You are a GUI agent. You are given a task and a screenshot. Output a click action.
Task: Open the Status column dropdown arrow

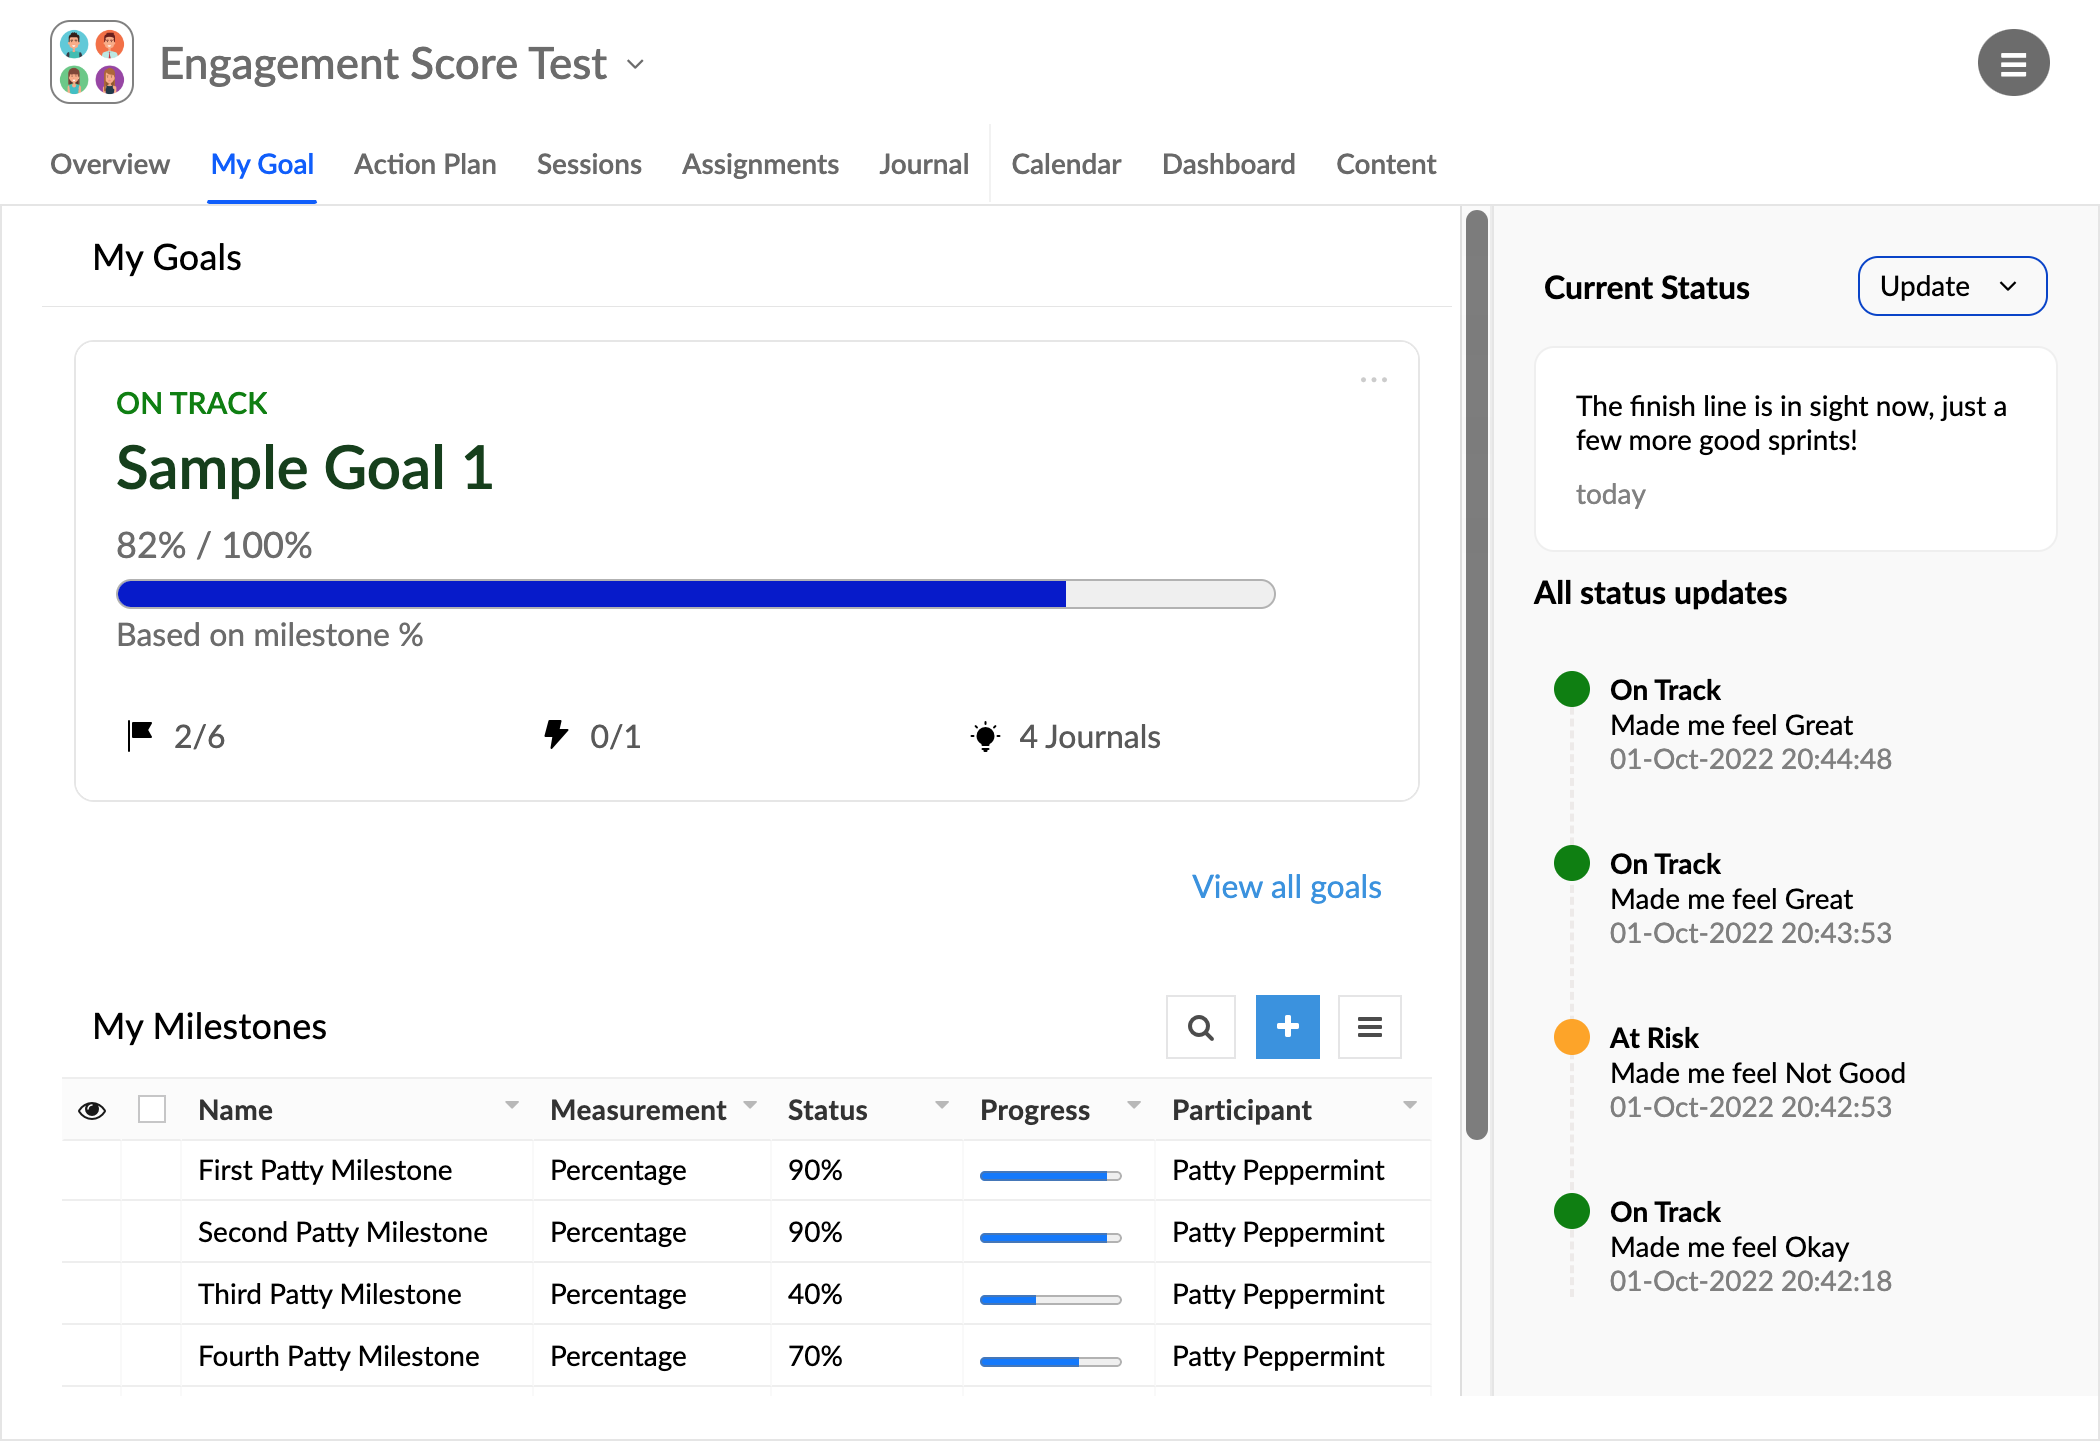coord(941,1106)
